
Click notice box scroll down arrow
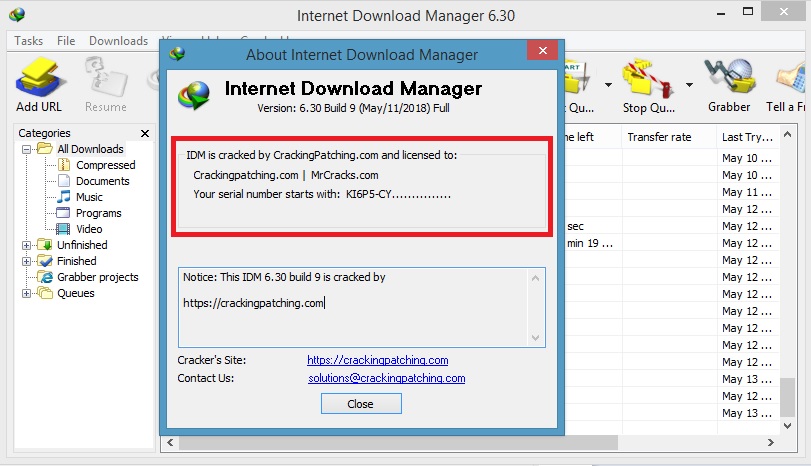[x=535, y=338]
